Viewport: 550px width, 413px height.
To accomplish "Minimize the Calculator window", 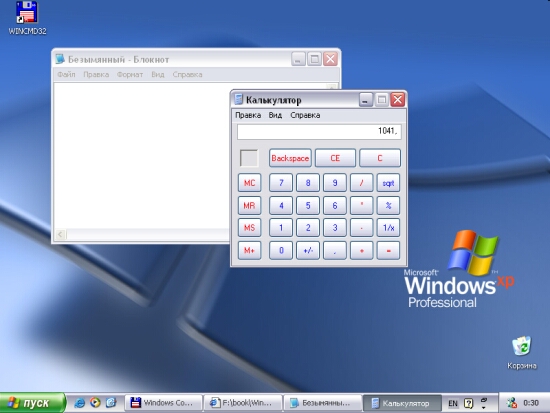I will click(365, 100).
